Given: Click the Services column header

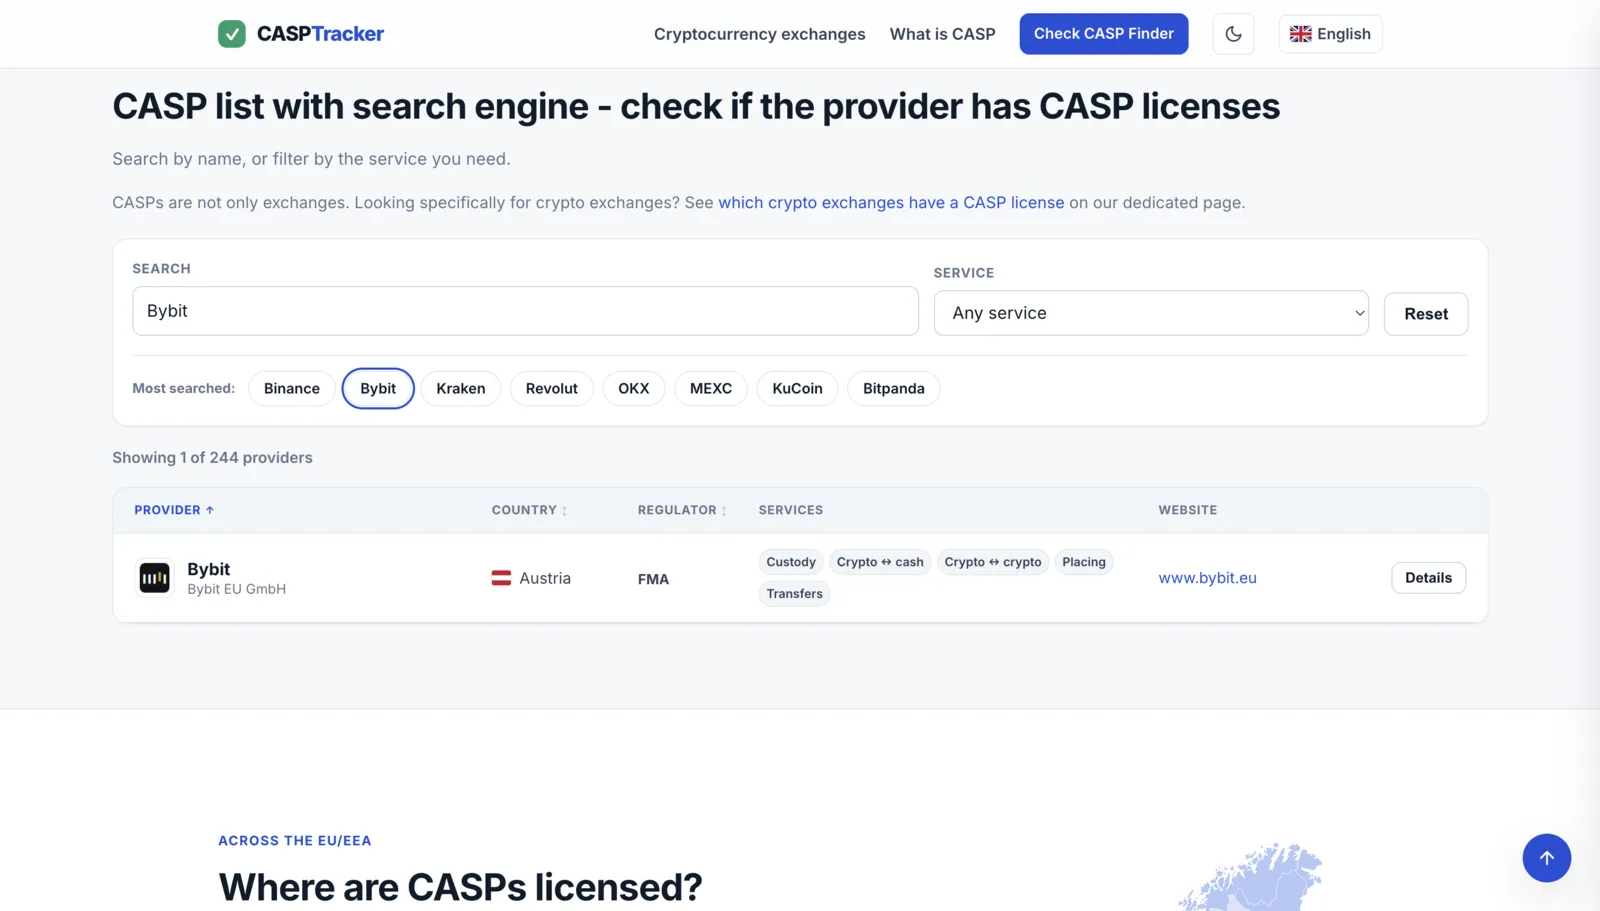Looking at the screenshot, I should click(x=791, y=510).
